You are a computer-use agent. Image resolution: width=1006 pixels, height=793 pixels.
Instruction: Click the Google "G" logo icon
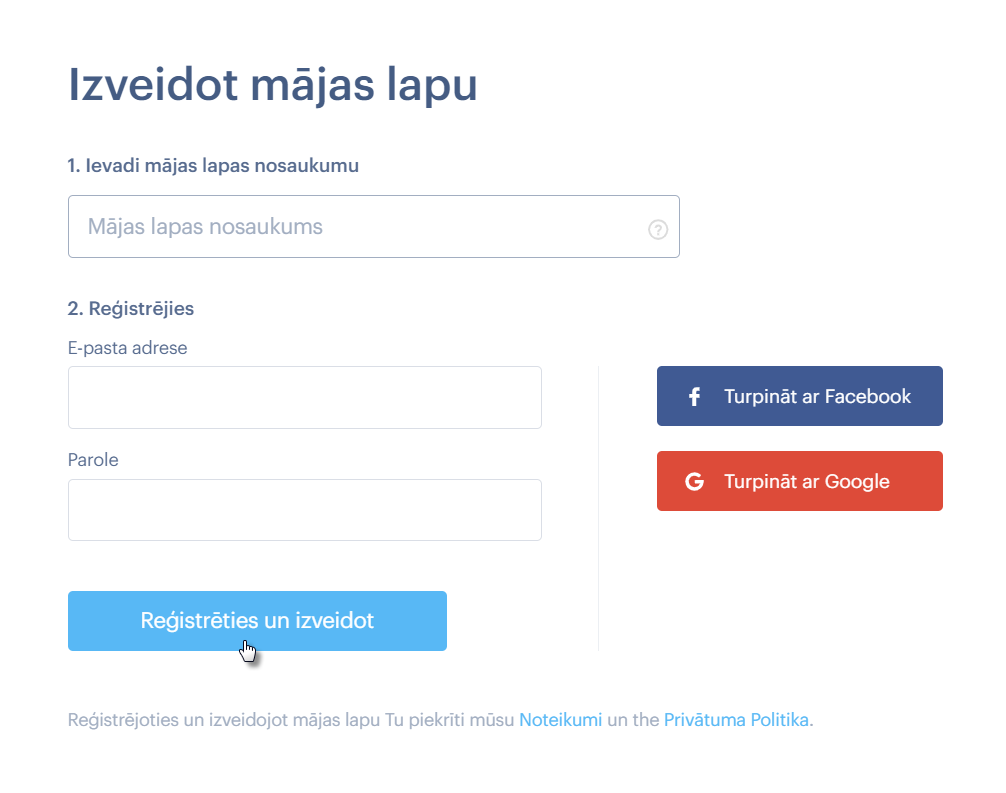click(694, 481)
